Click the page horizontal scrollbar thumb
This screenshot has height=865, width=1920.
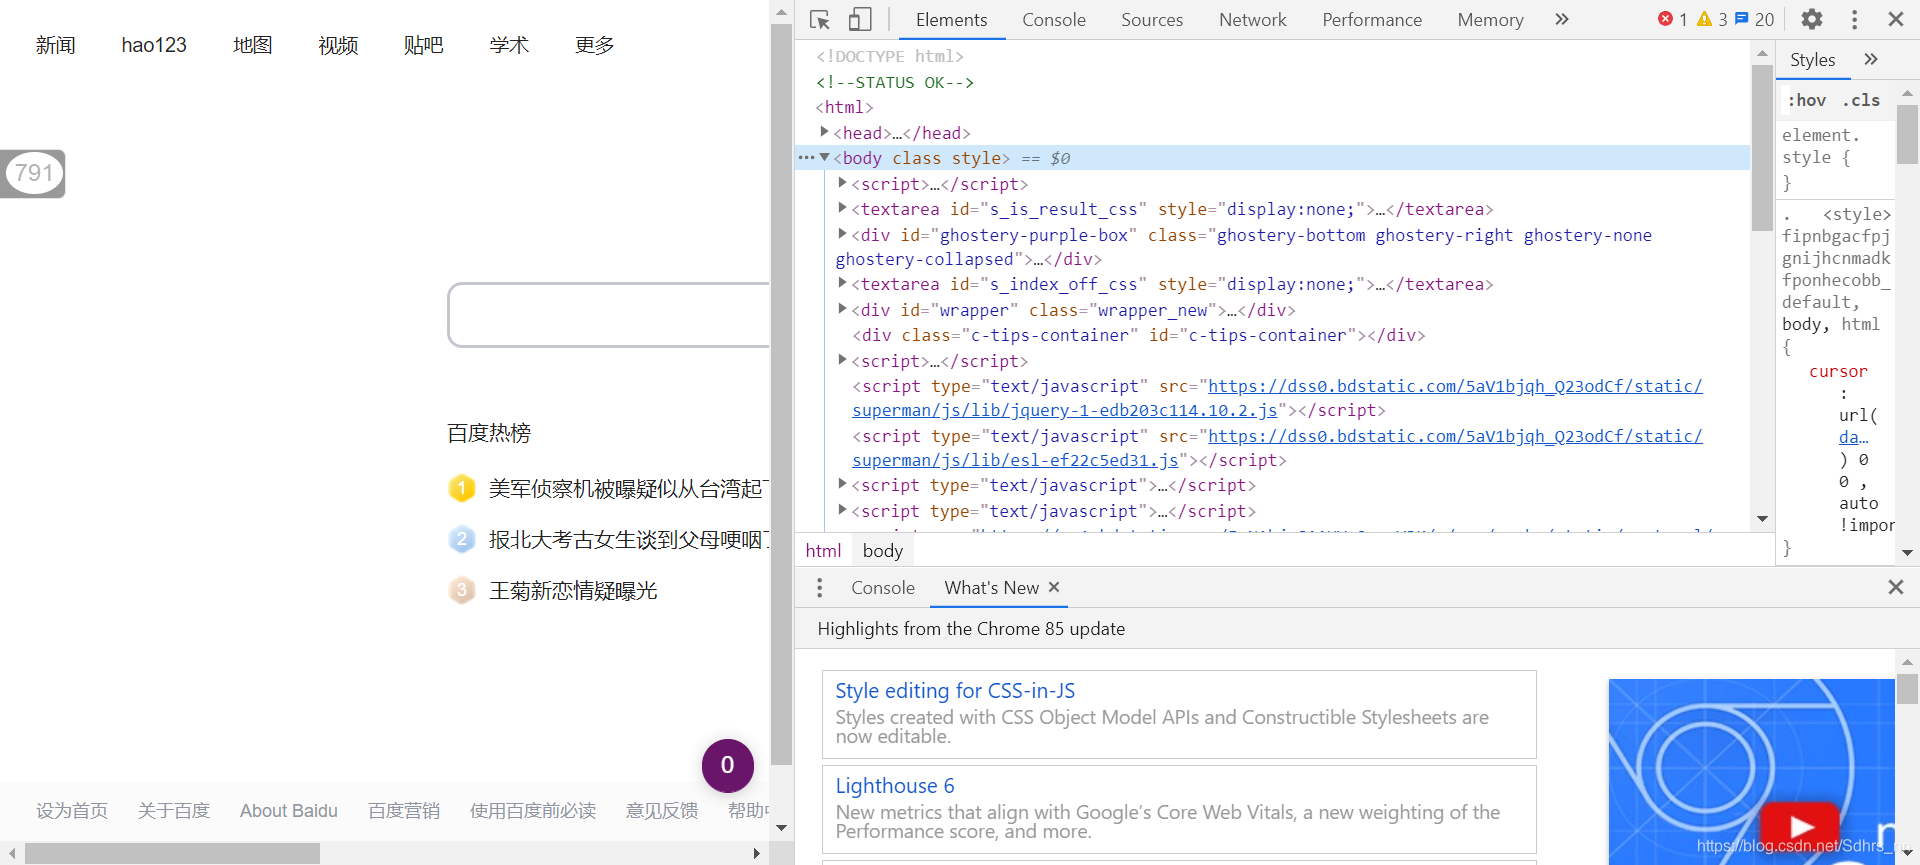tap(172, 853)
